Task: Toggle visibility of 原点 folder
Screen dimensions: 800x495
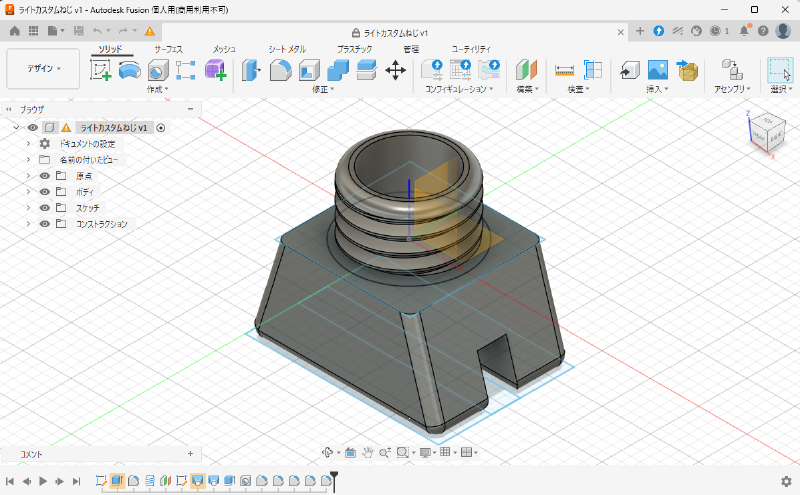Action: (x=45, y=176)
